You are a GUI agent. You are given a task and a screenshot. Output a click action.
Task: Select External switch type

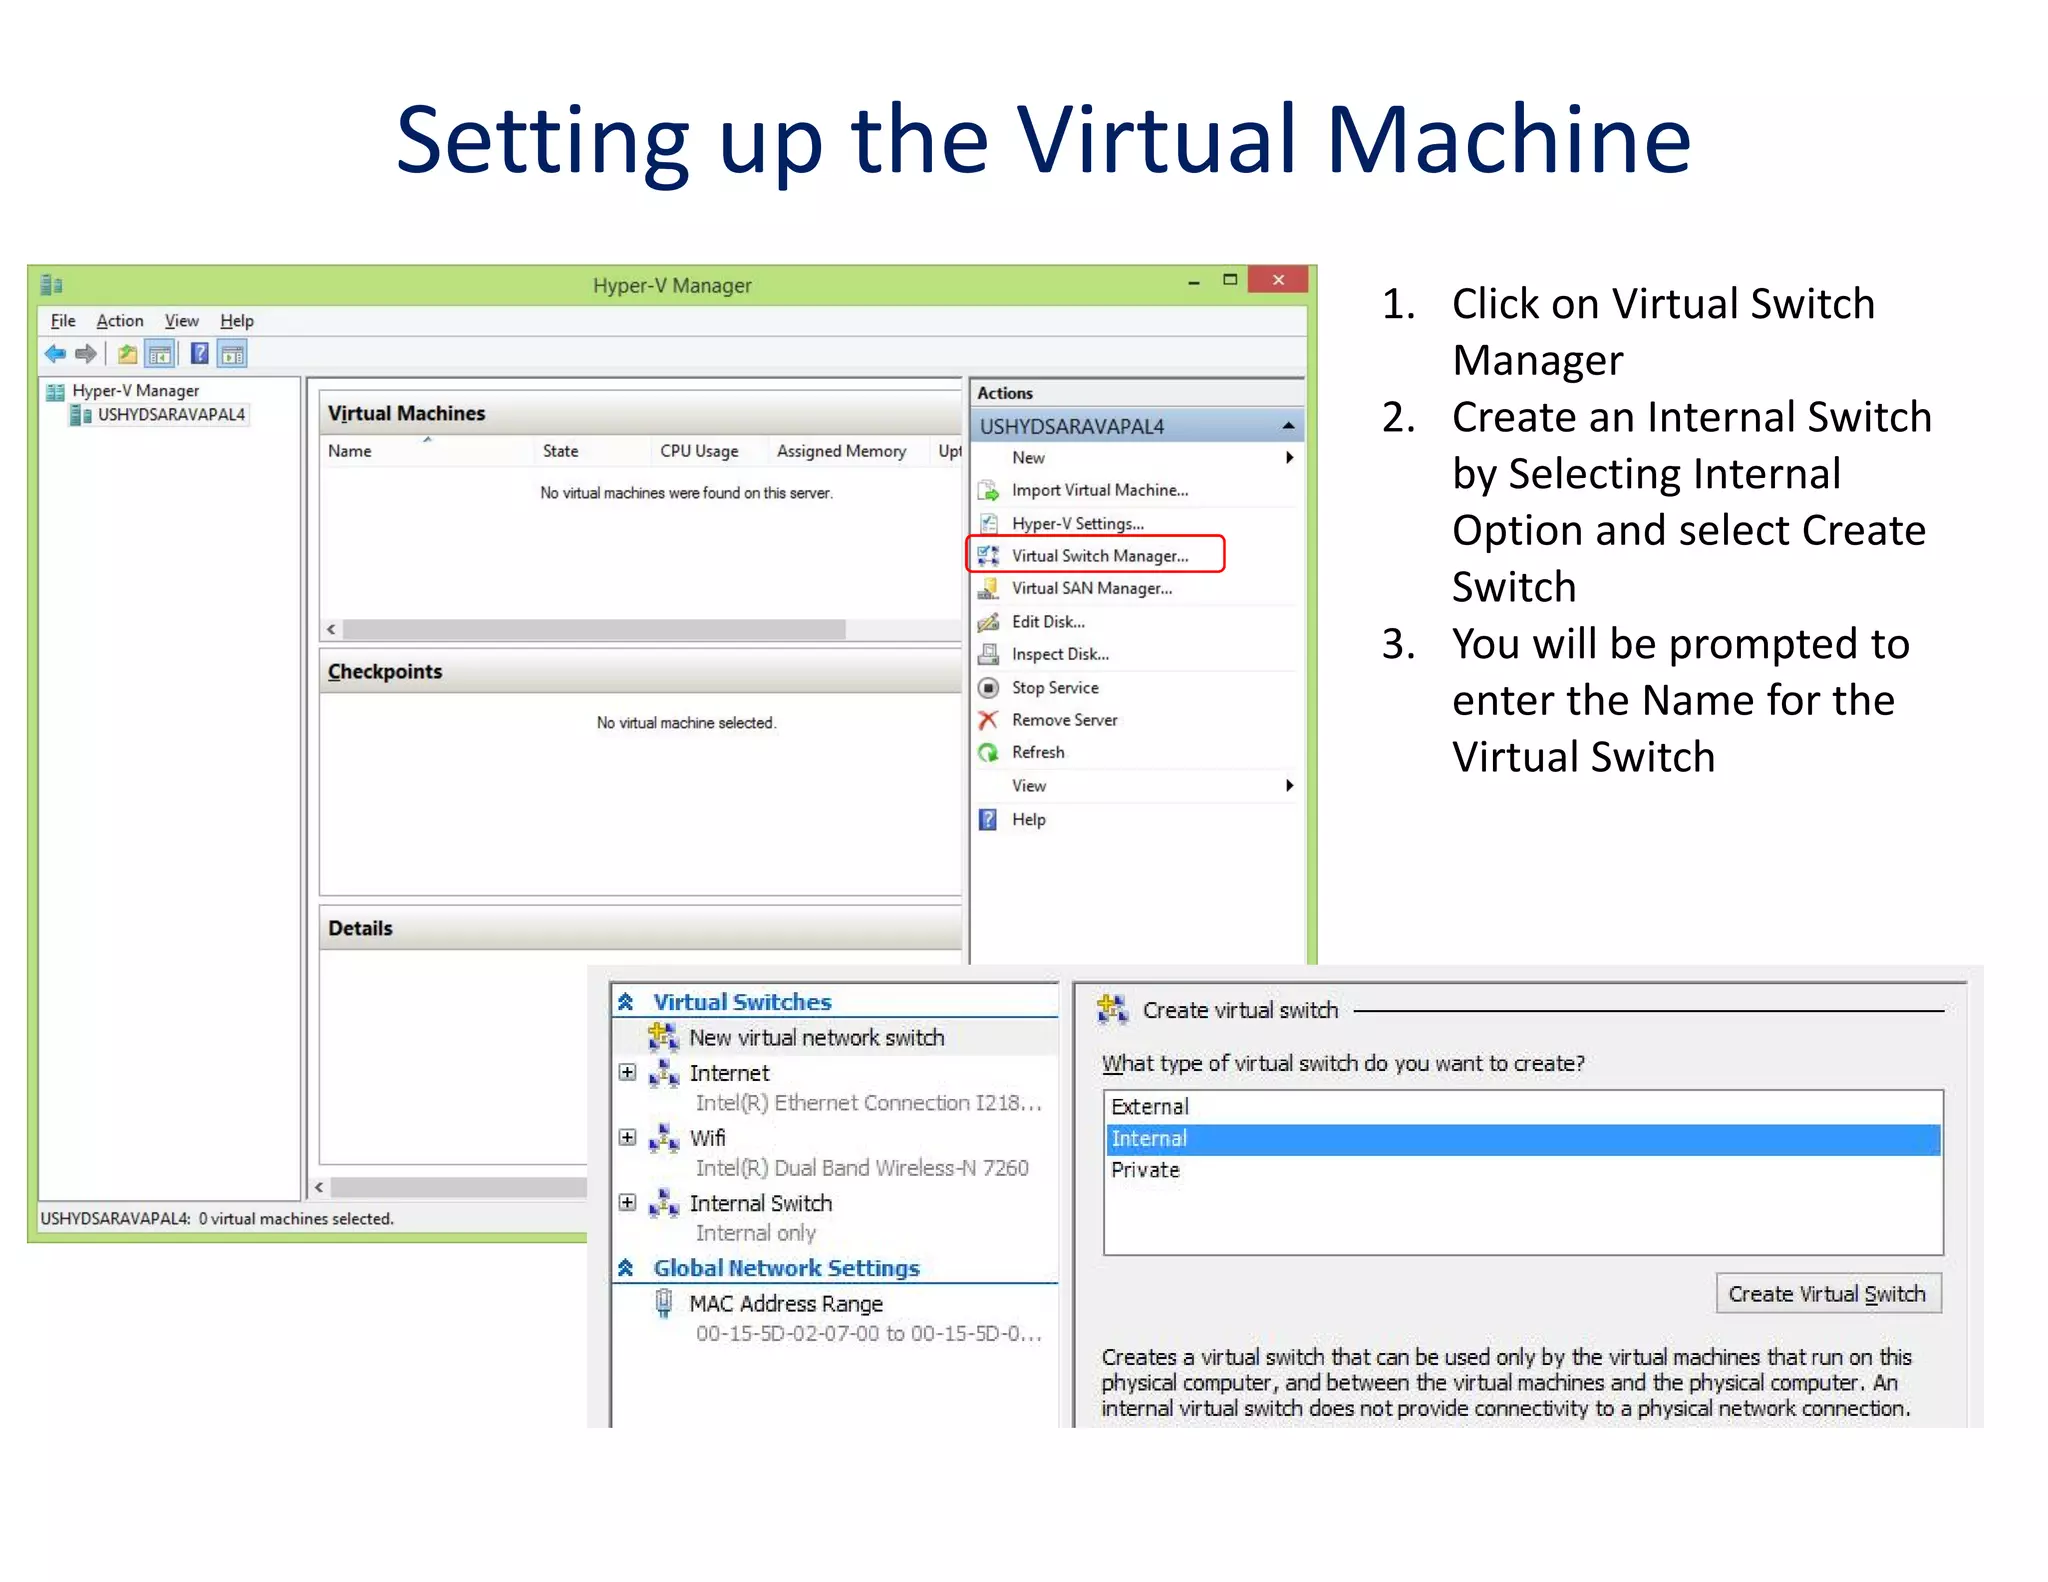[1522, 1107]
